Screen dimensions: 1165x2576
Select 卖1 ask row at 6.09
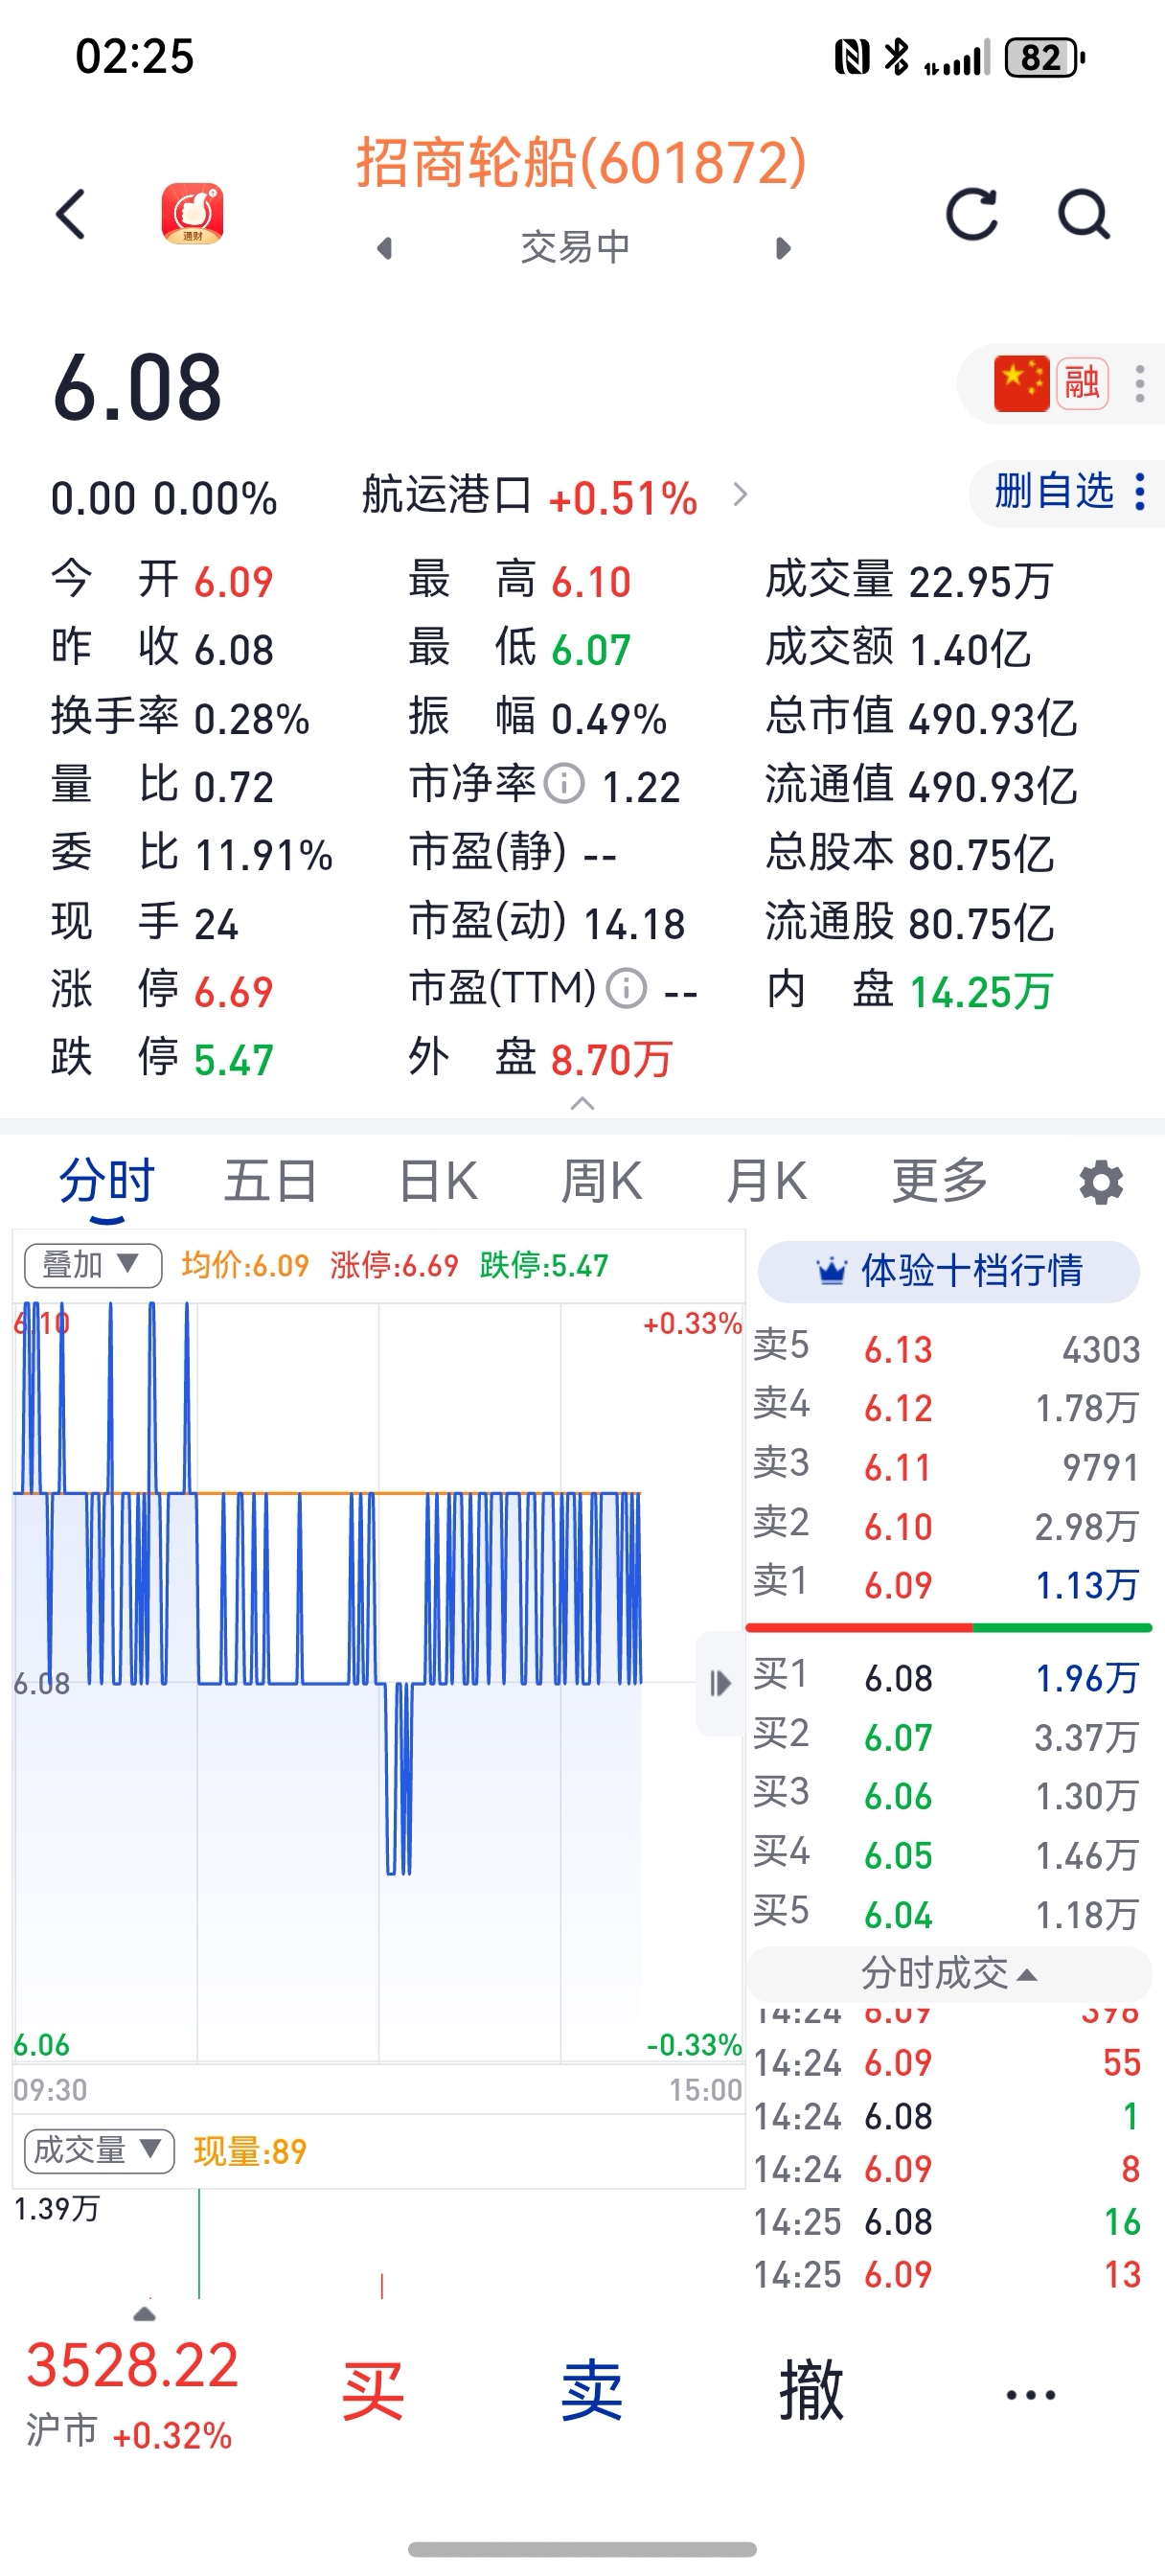[947, 1585]
